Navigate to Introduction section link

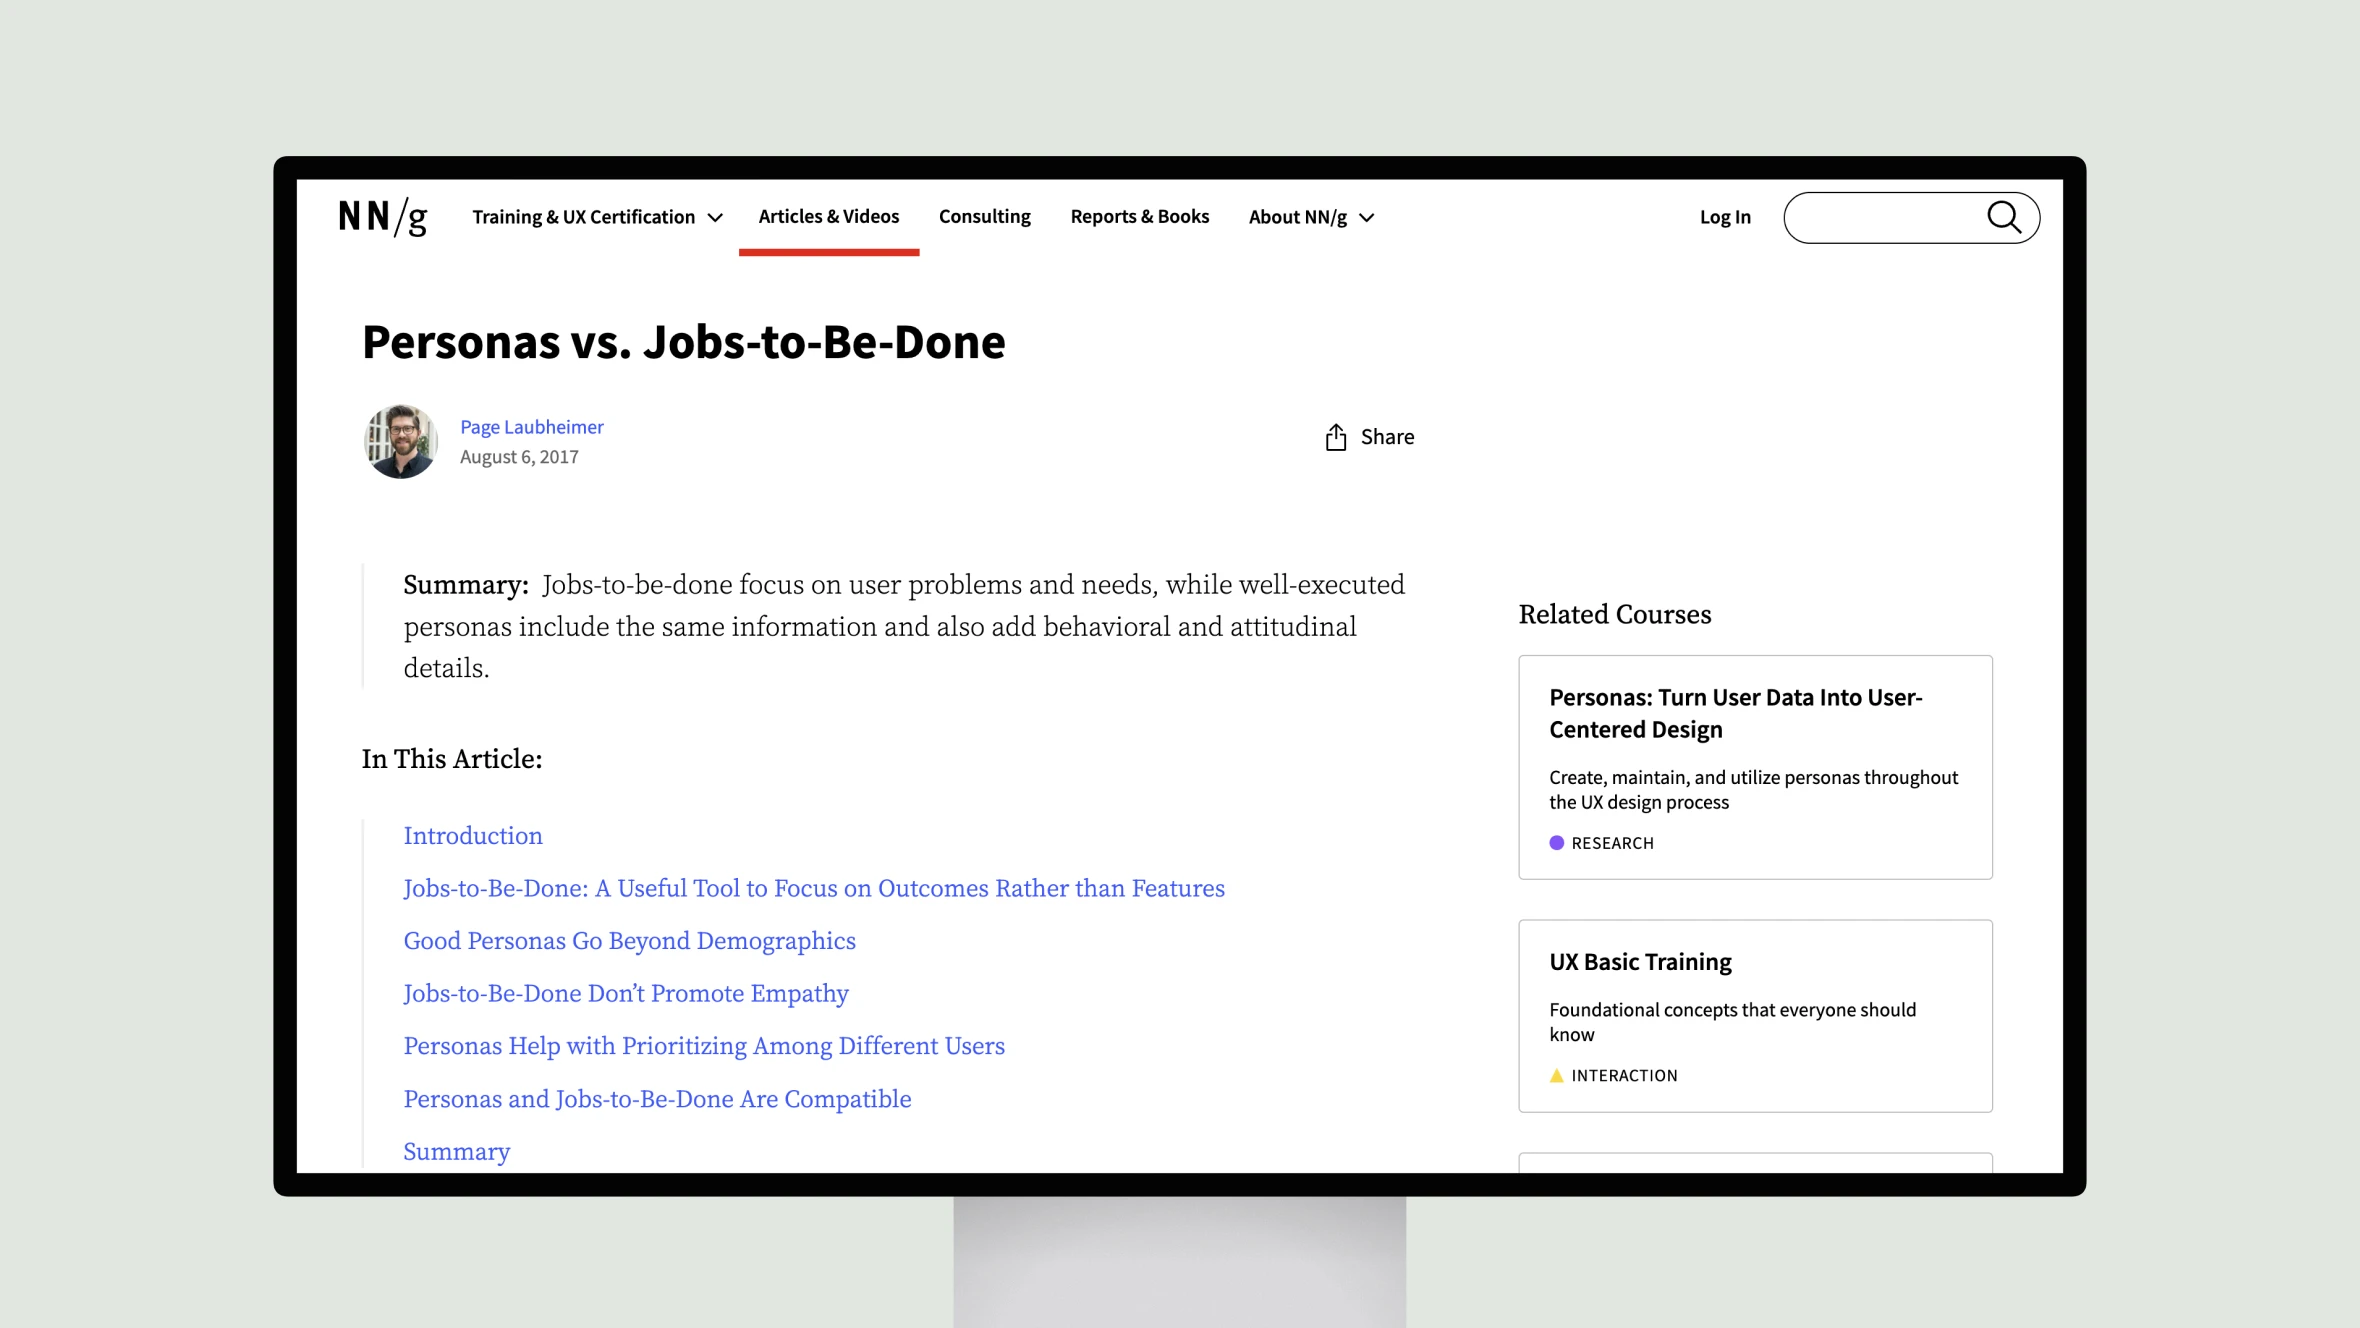[473, 833]
